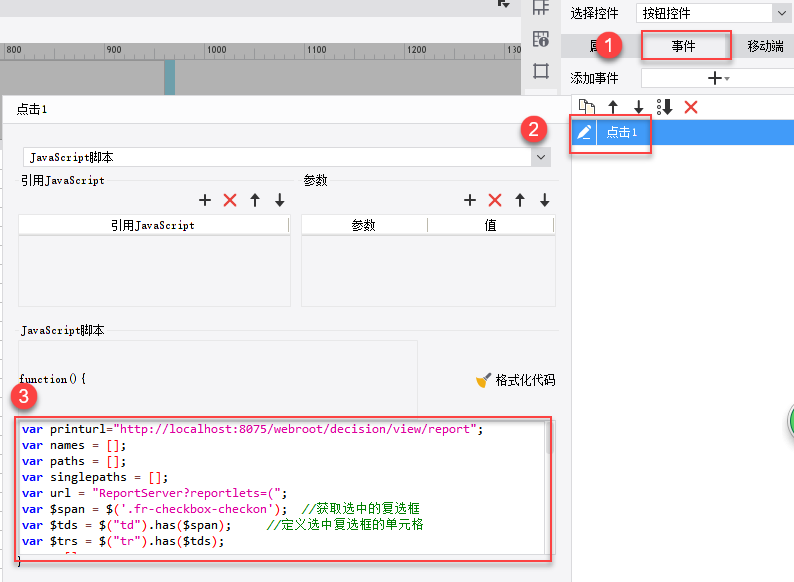Screen dimensions: 794x582
Task: Click into the JavaScript code editor area
Action: [283, 488]
